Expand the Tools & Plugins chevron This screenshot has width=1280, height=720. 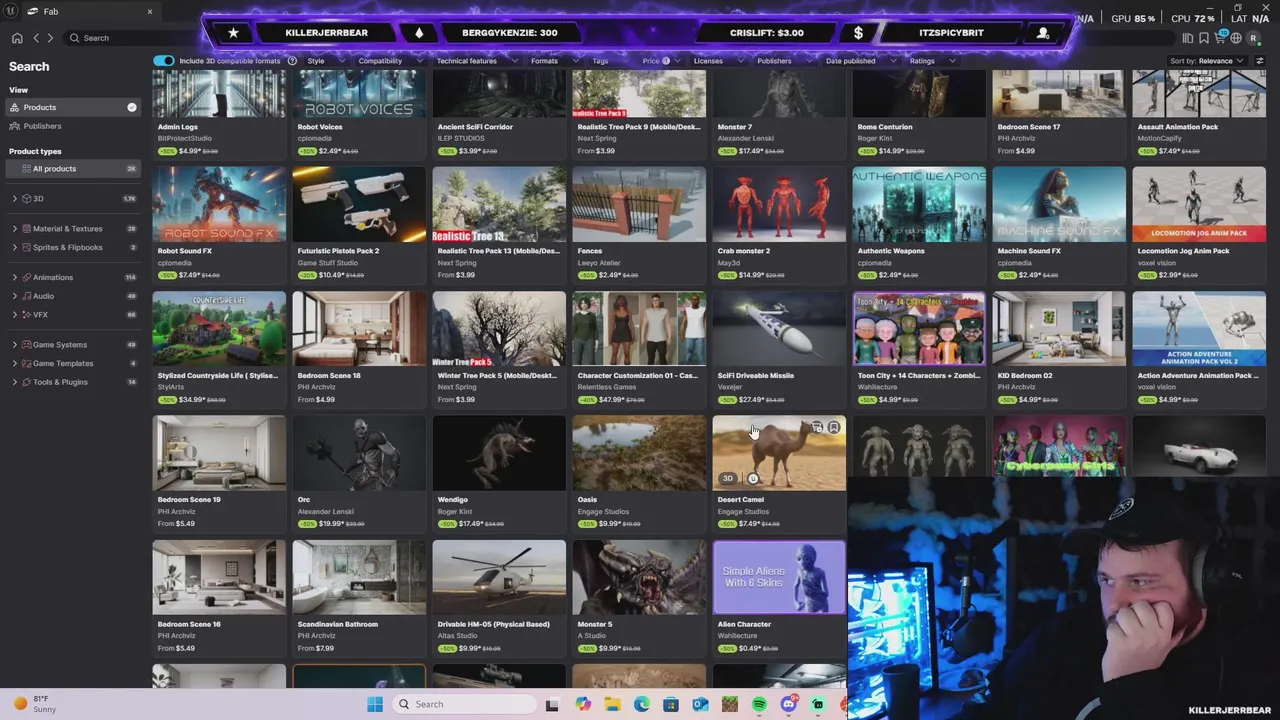point(14,382)
